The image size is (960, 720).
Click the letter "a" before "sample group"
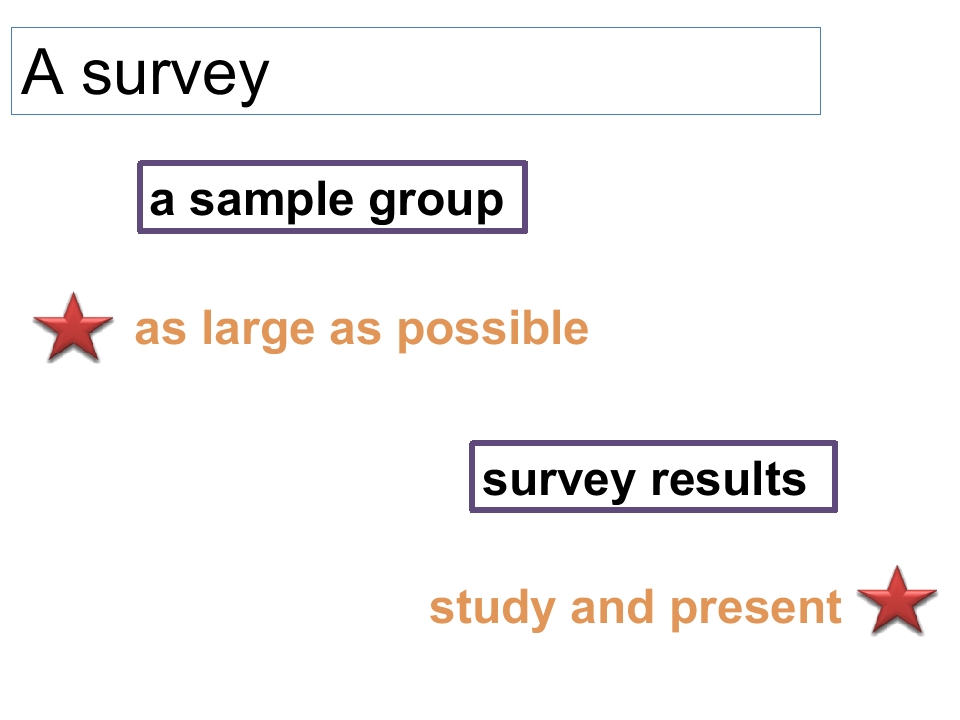[162, 201]
